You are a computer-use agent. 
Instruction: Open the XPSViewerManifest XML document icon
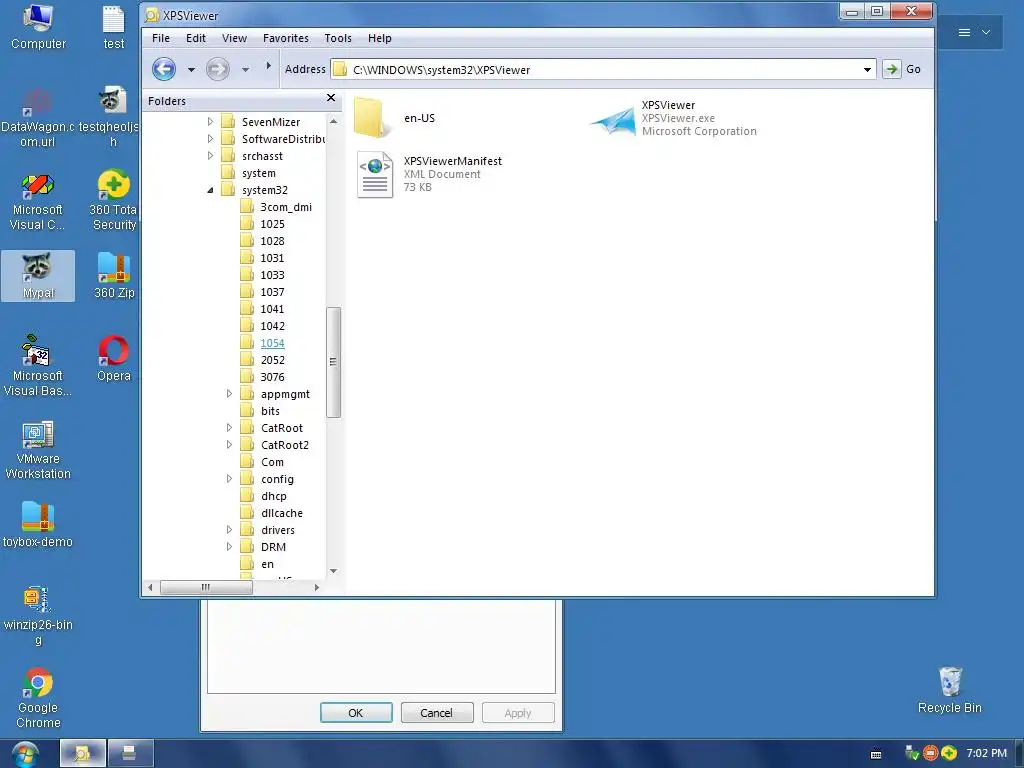point(375,174)
